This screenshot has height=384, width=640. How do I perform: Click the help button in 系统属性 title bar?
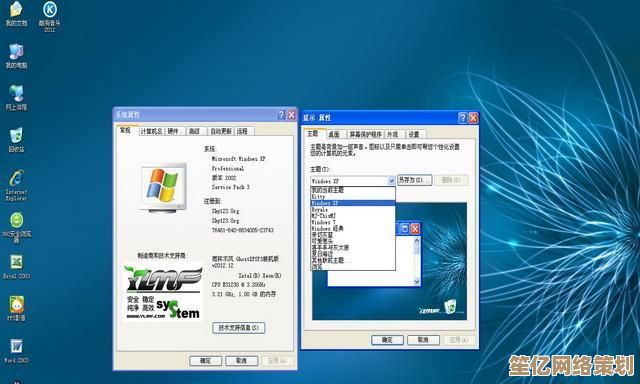coord(281,115)
